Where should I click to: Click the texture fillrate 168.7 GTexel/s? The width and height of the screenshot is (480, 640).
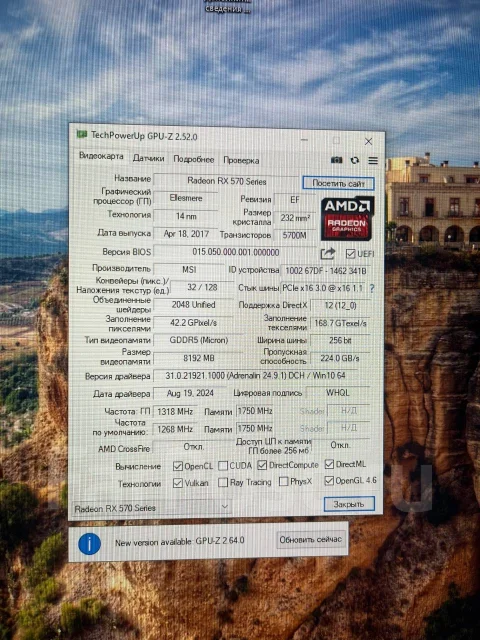(340, 323)
